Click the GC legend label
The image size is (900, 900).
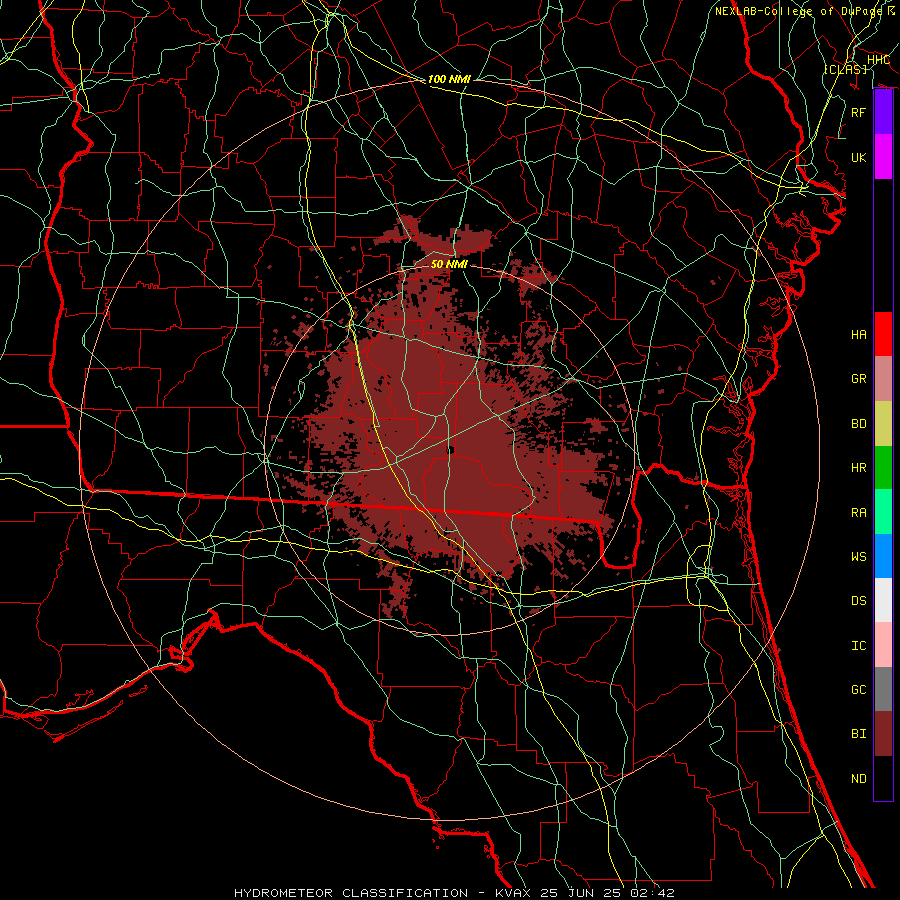tap(859, 690)
